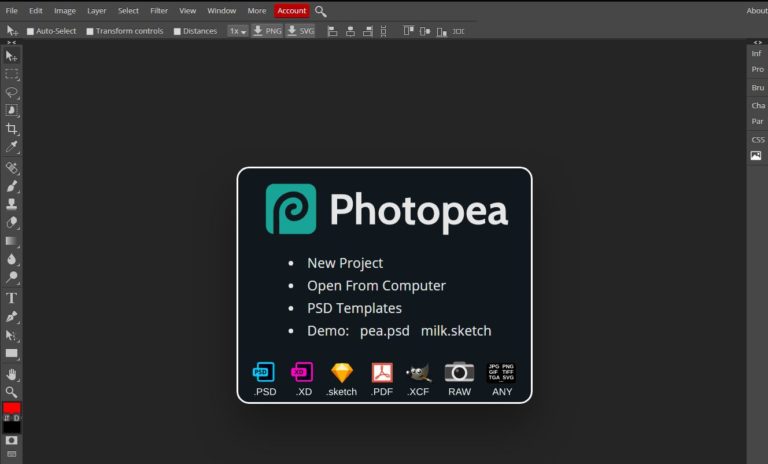Open the Layer menu
Image resolution: width=768 pixels, height=464 pixels.
pos(96,11)
